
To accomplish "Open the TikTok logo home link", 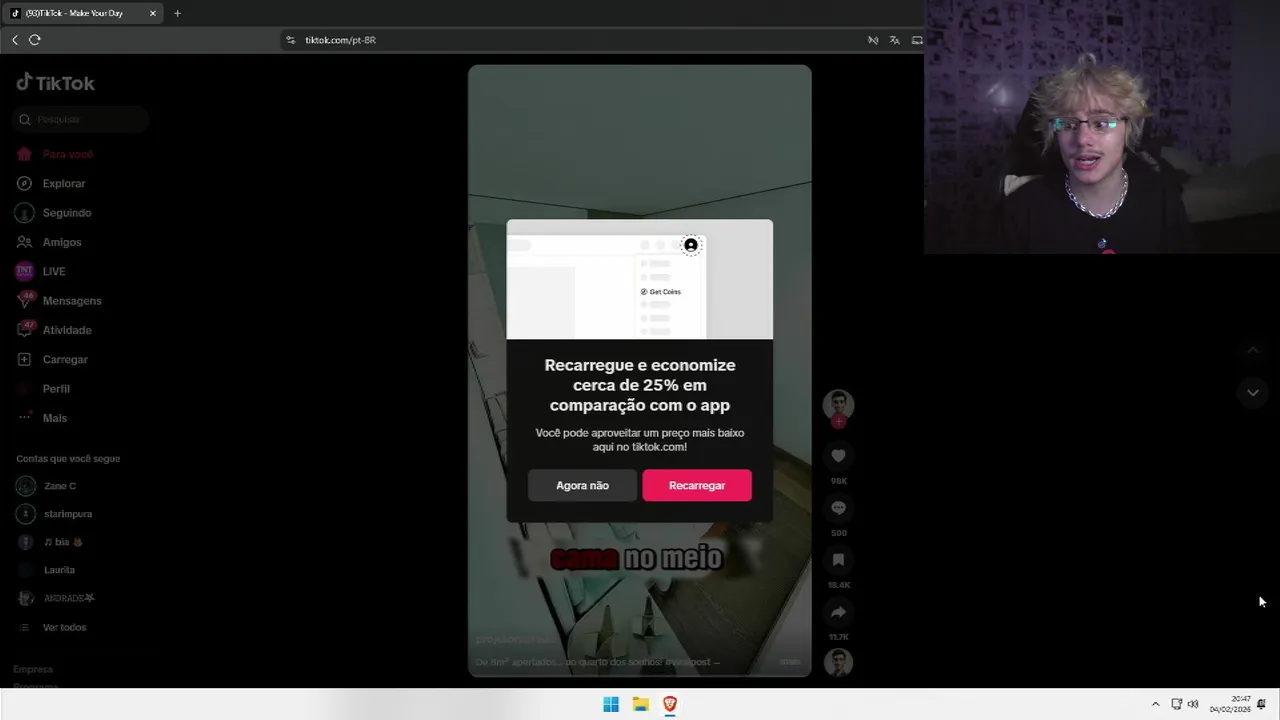I will 56,83.
